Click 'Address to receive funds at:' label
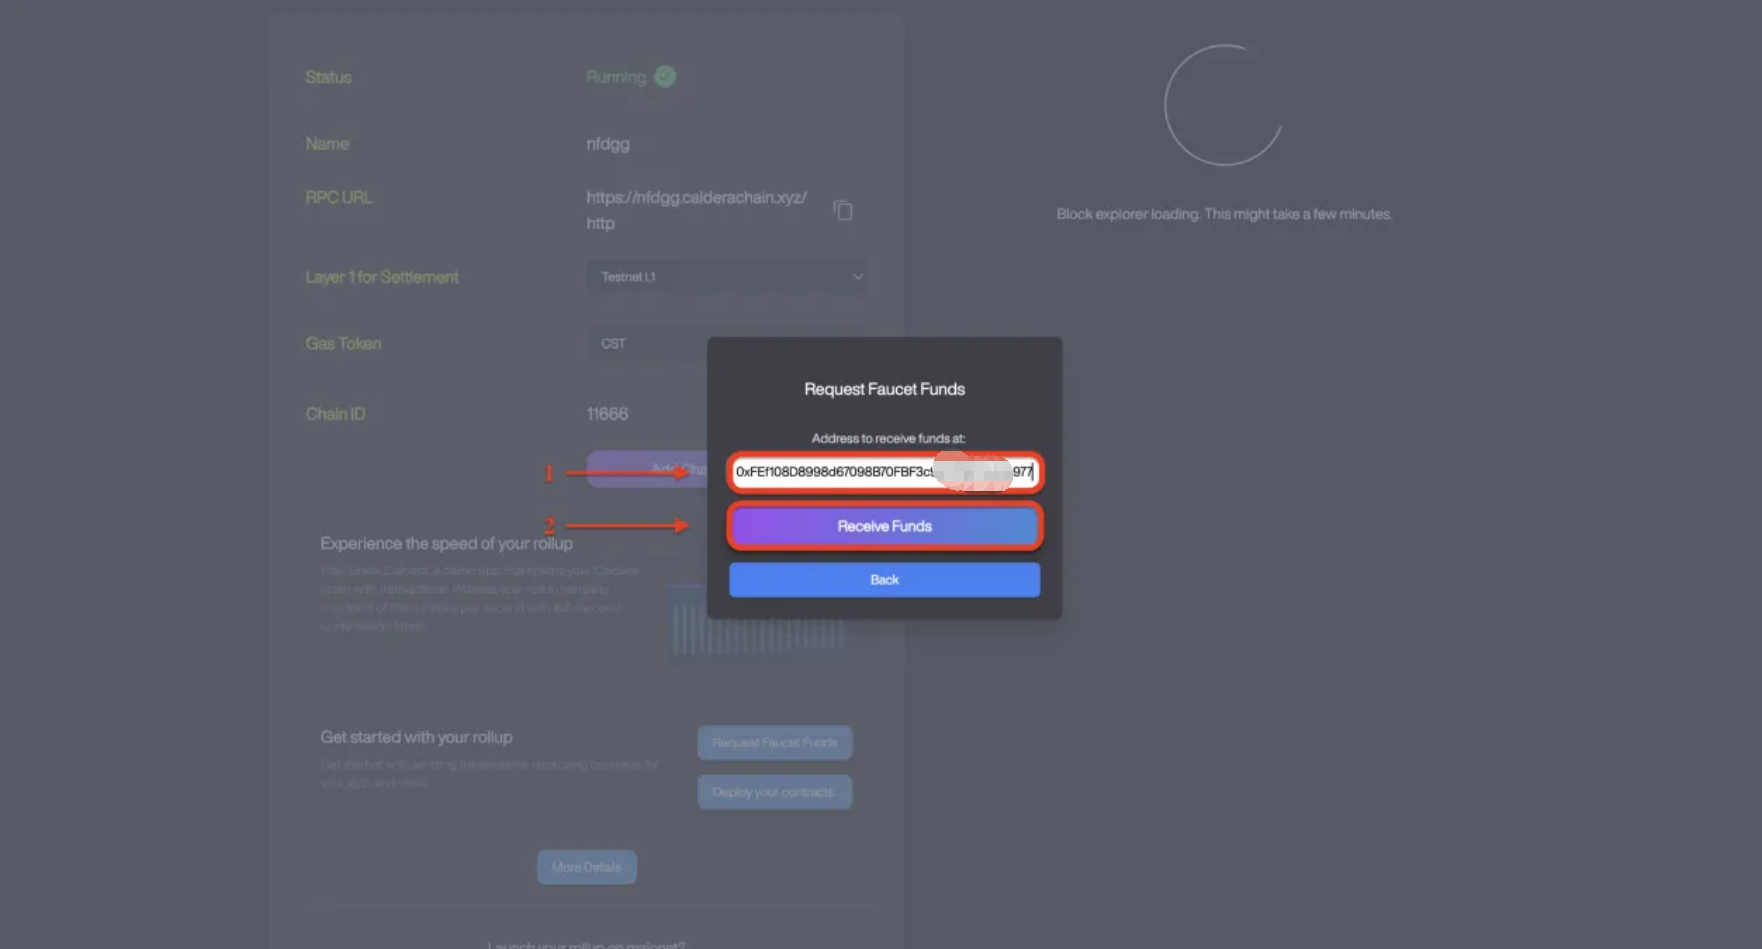1762x949 pixels. point(888,438)
